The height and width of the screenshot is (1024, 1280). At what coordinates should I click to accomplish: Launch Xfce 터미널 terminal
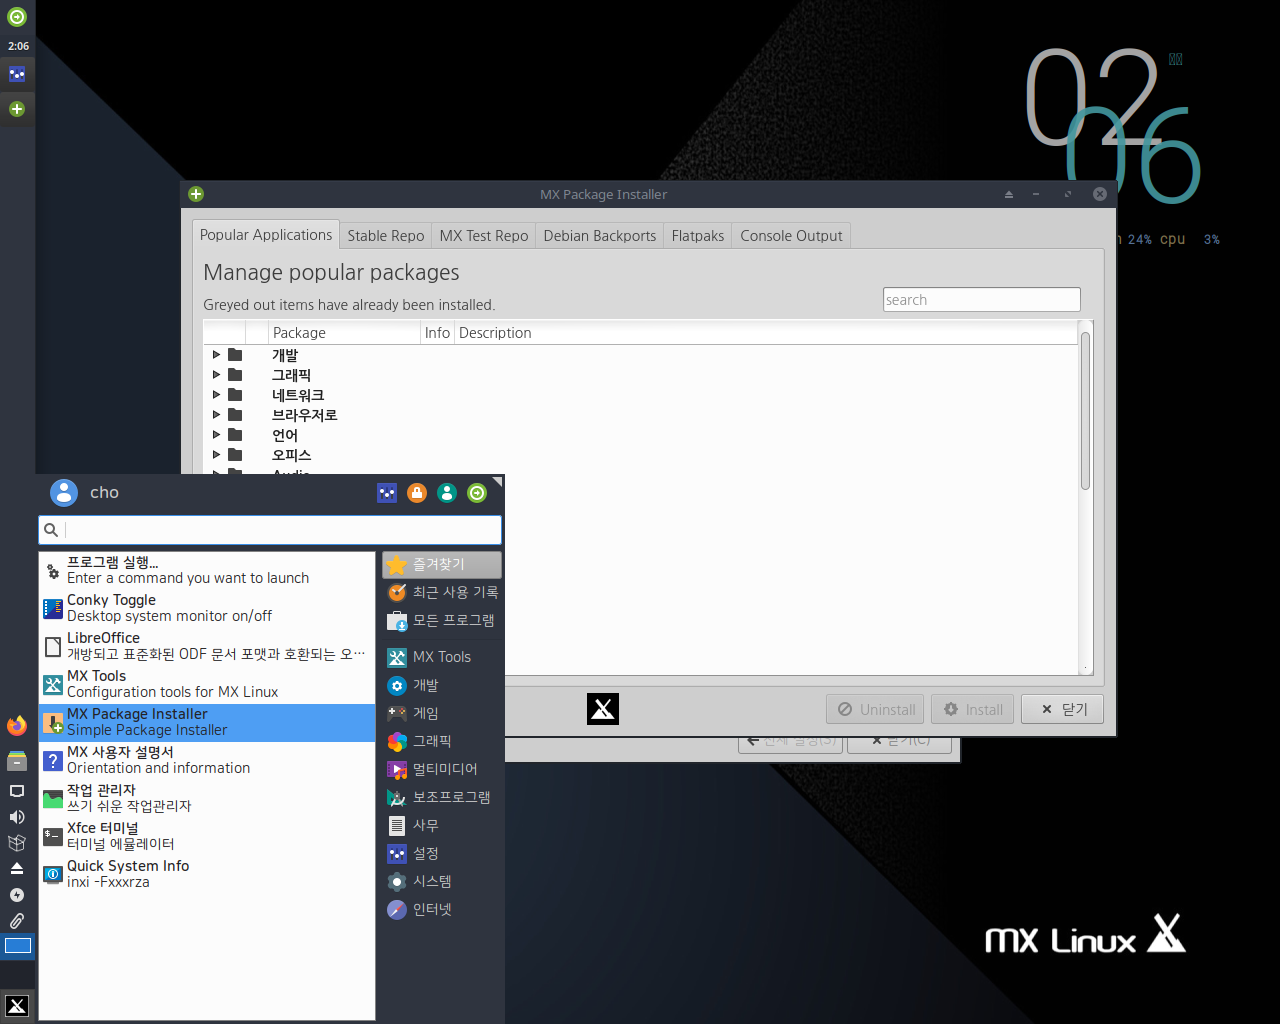(207, 836)
